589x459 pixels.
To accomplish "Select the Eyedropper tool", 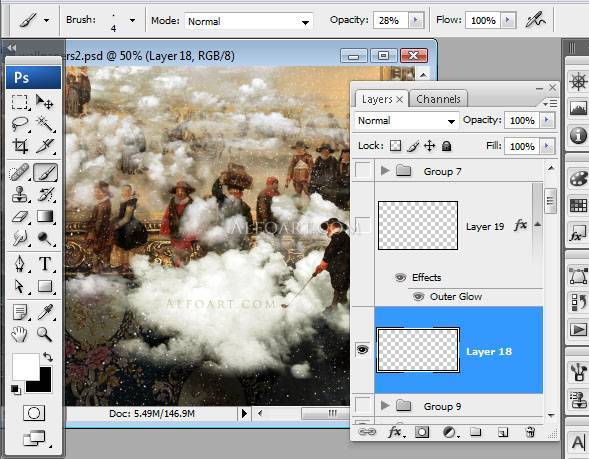I will point(45,312).
